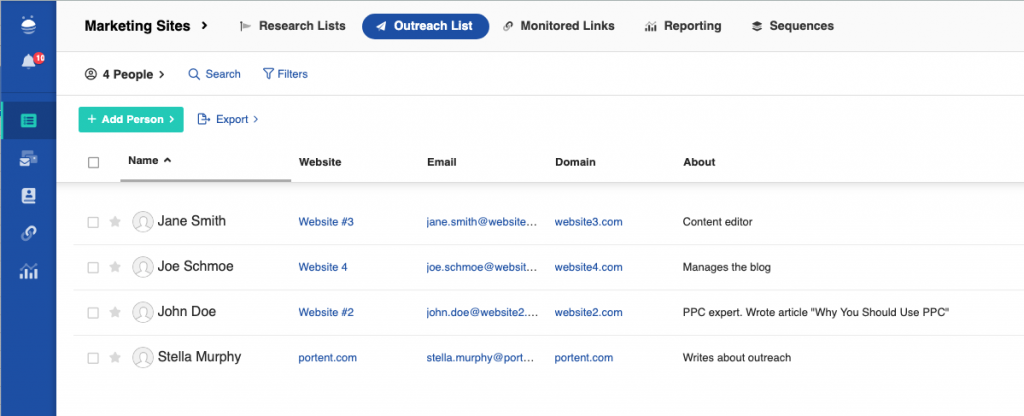Screen dimensions: 1024x416
Task: Expand the Marketing Sites project menu
Action: click(x=146, y=26)
